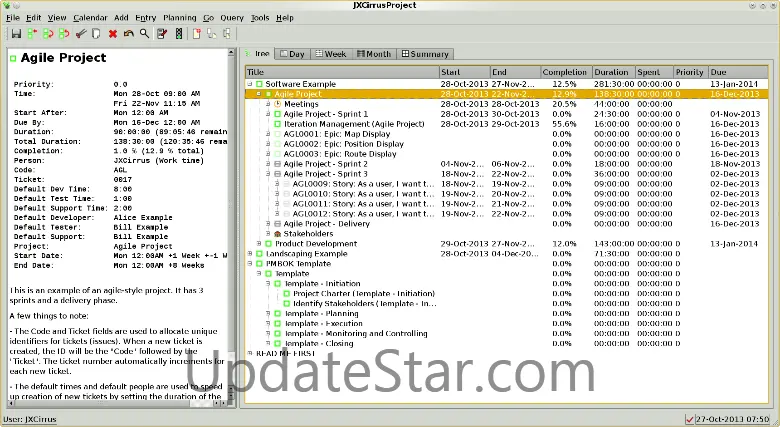The height and width of the screenshot is (427, 780).
Task: Expand the Template - Planning node
Action: tap(268, 313)
